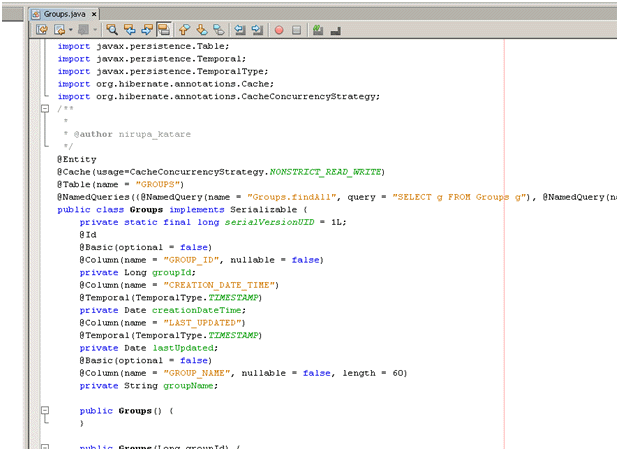Click import CacheConcurrencyStrategy line
This screenshot has width=617, height=449.
219,96
